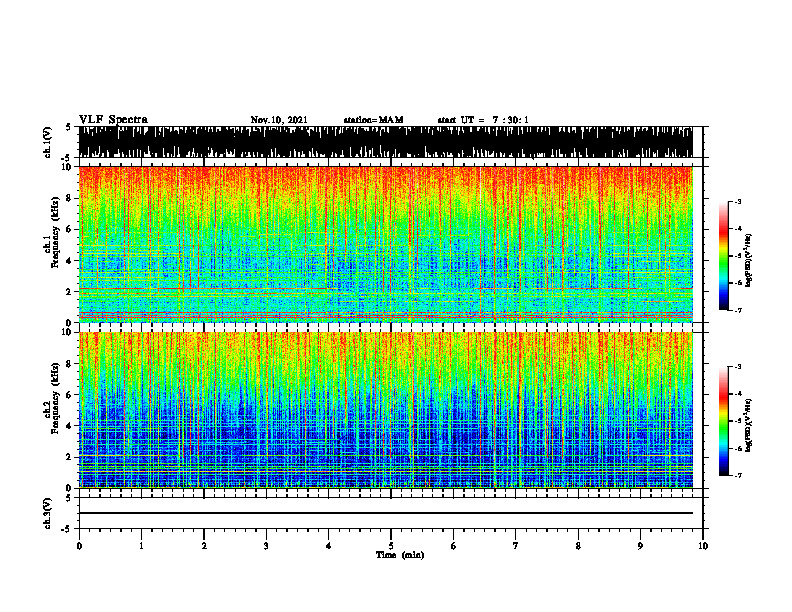This screenshot has width=792, height=612.
Task: Click inside the ch.1 spectrogram panel
Action: point(385,244)
